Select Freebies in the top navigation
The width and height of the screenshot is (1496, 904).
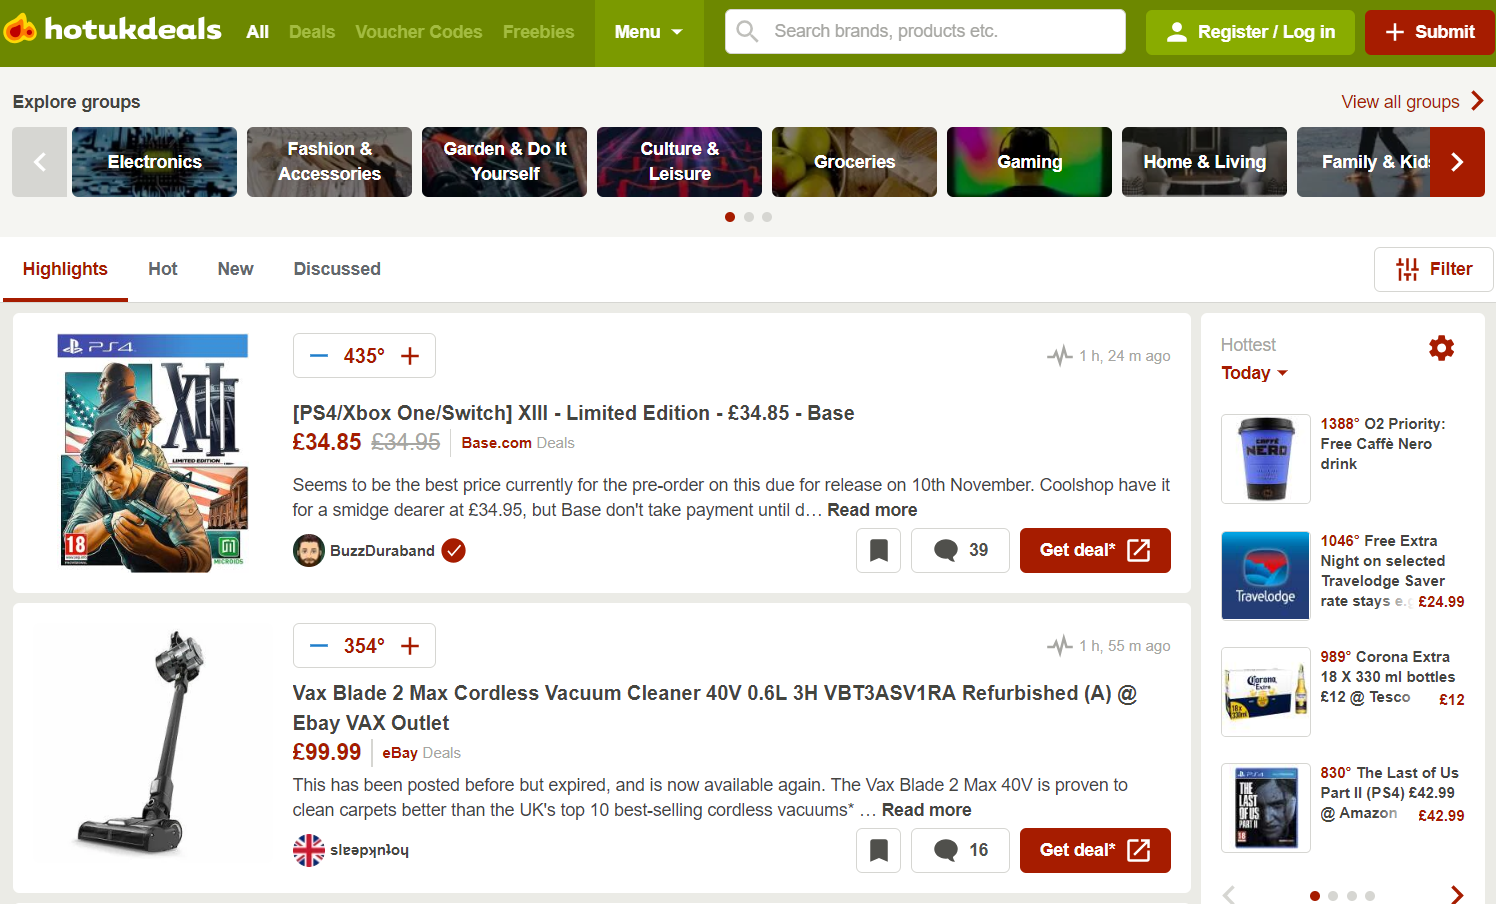pos(539,32)
